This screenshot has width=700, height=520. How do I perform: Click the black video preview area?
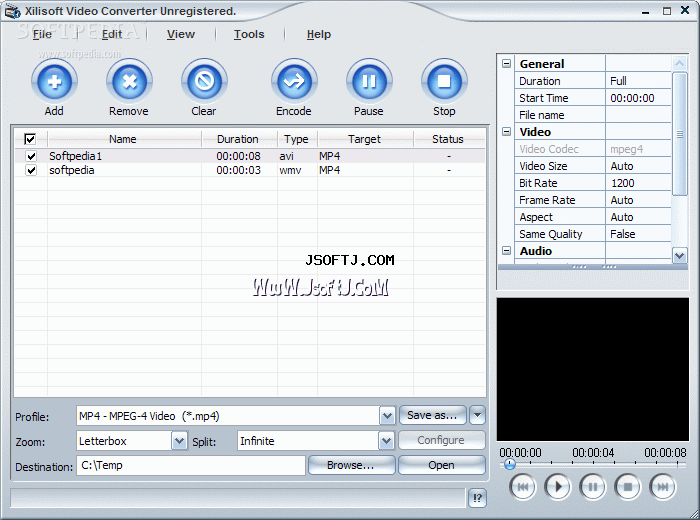[x=592, y=370]
